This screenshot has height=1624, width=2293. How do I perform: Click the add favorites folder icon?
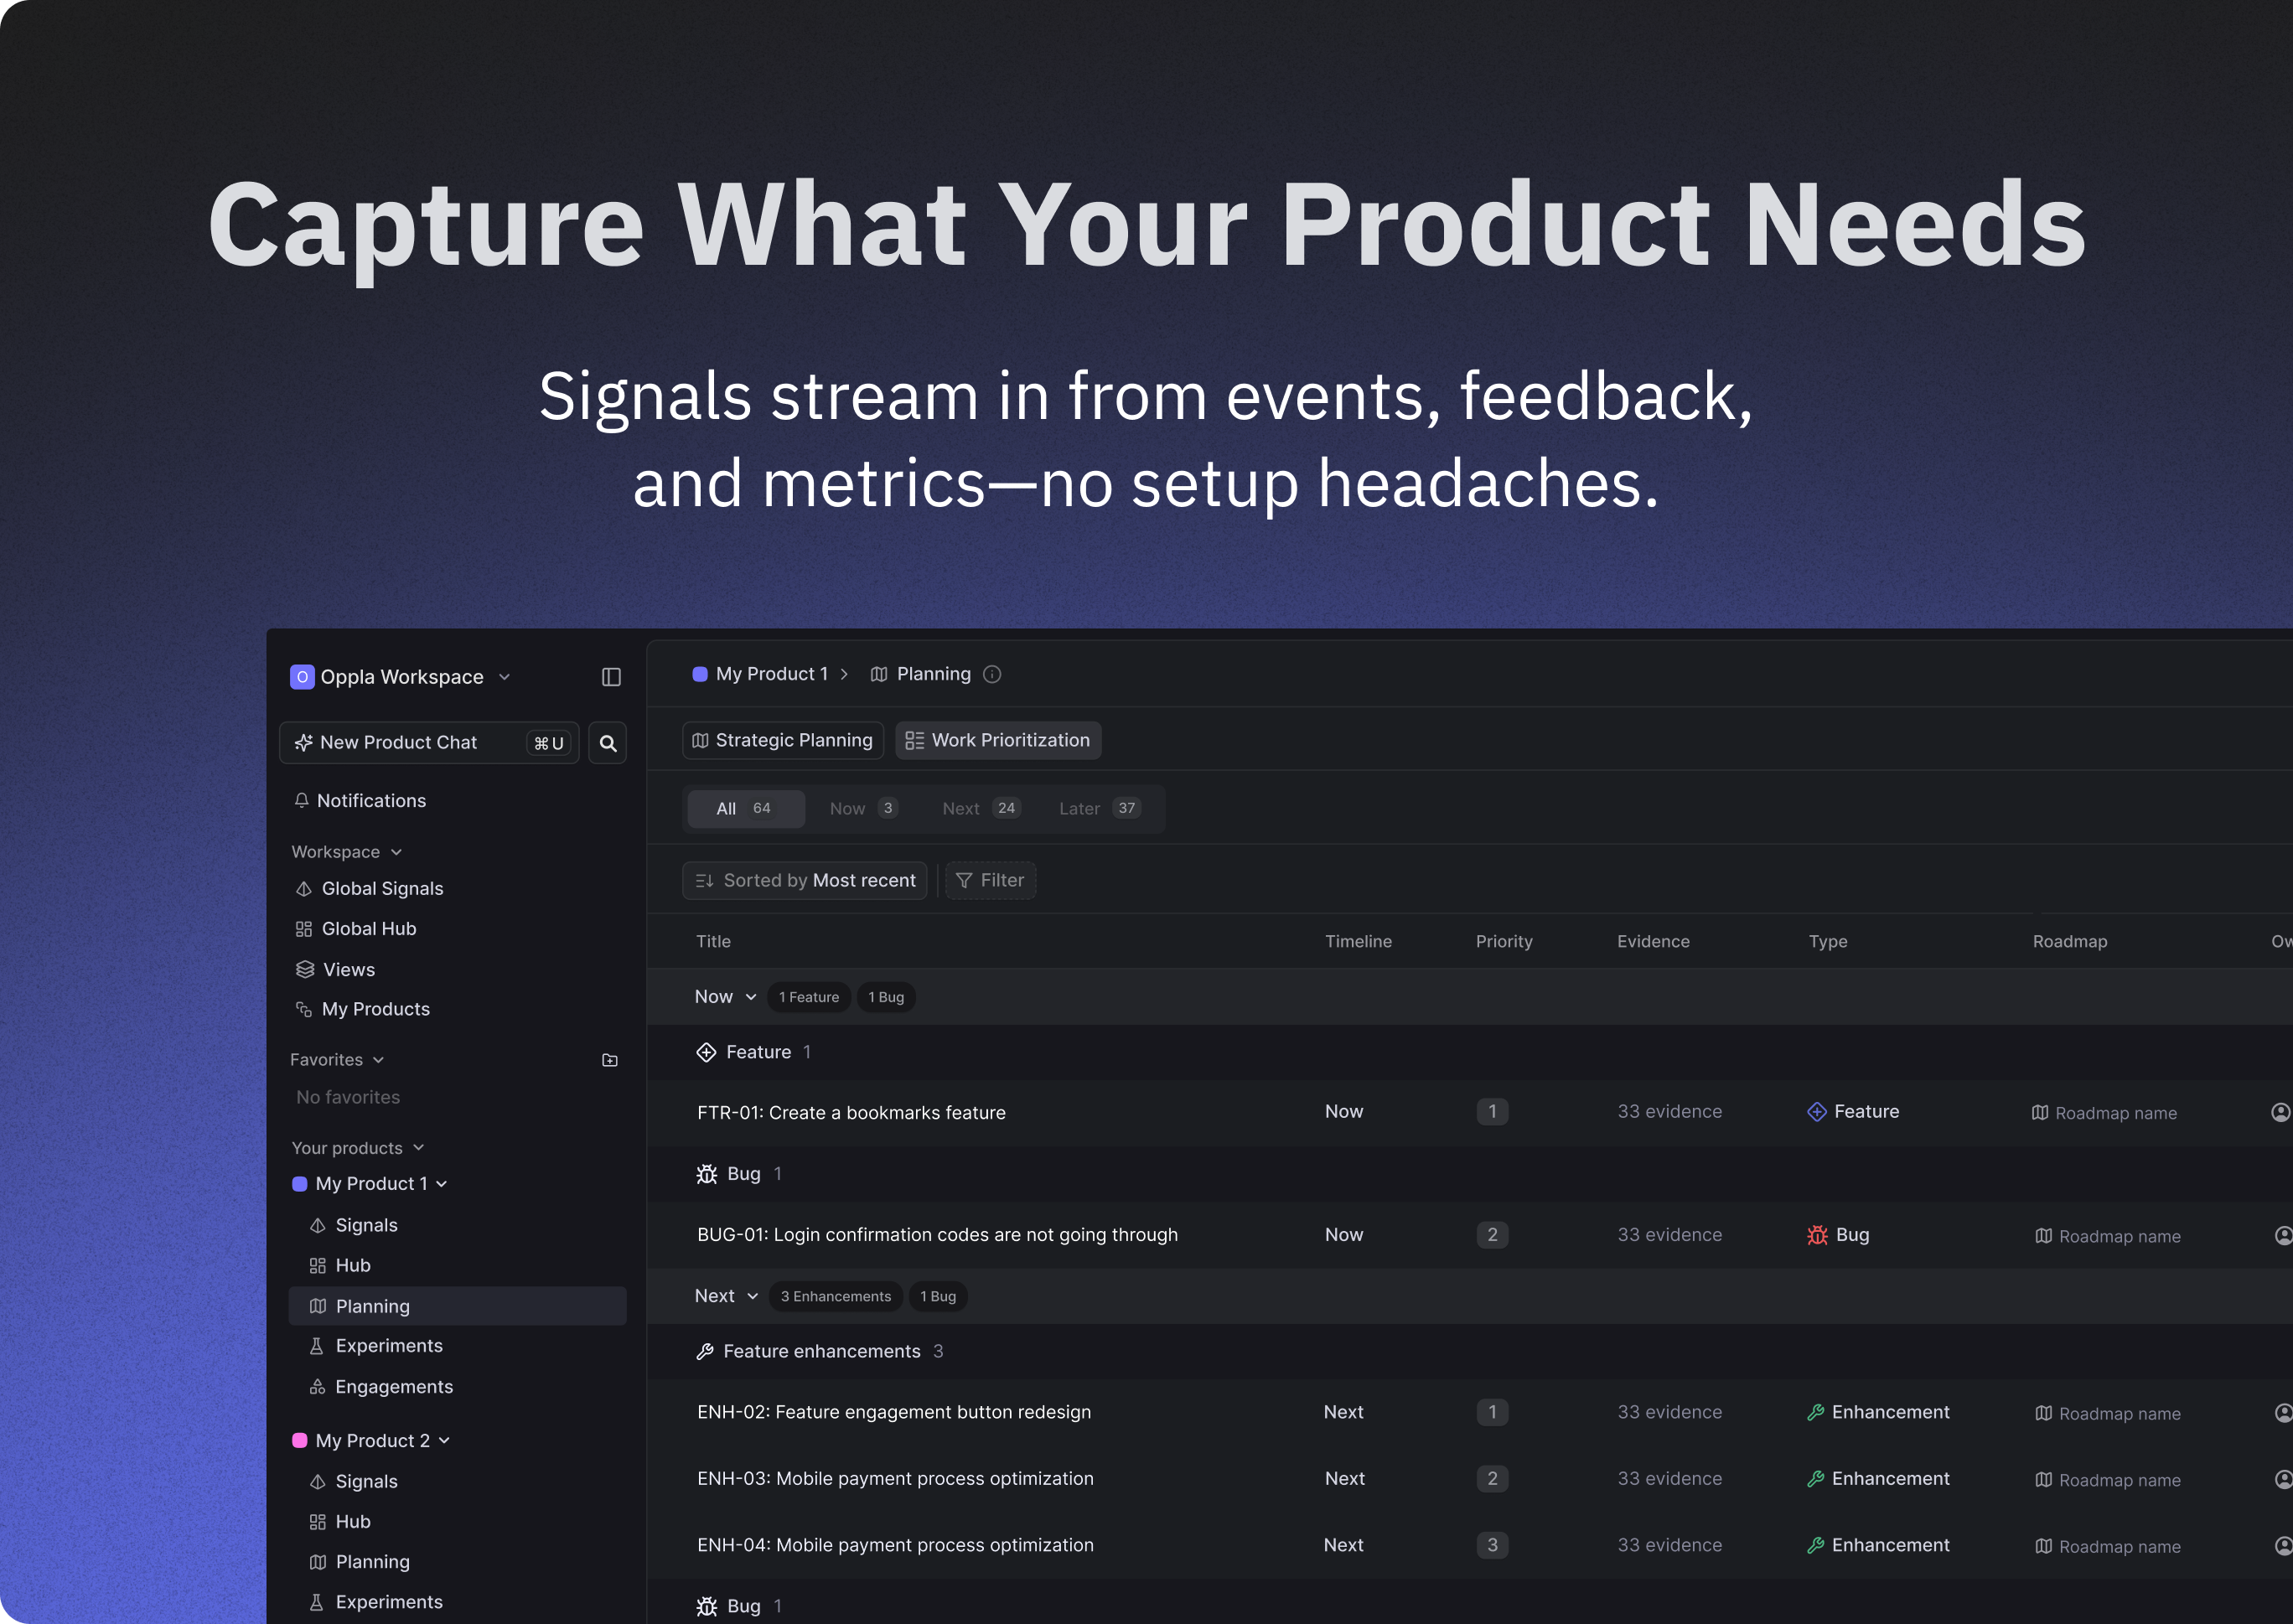click(609, 1060)
